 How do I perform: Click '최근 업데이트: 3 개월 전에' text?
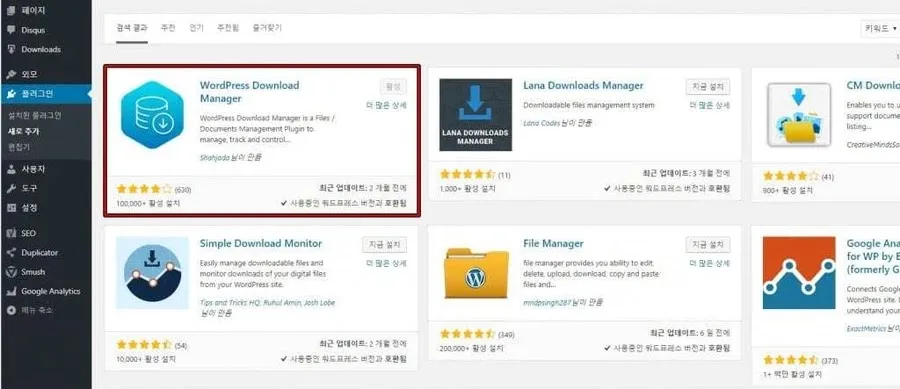(686, 173)
